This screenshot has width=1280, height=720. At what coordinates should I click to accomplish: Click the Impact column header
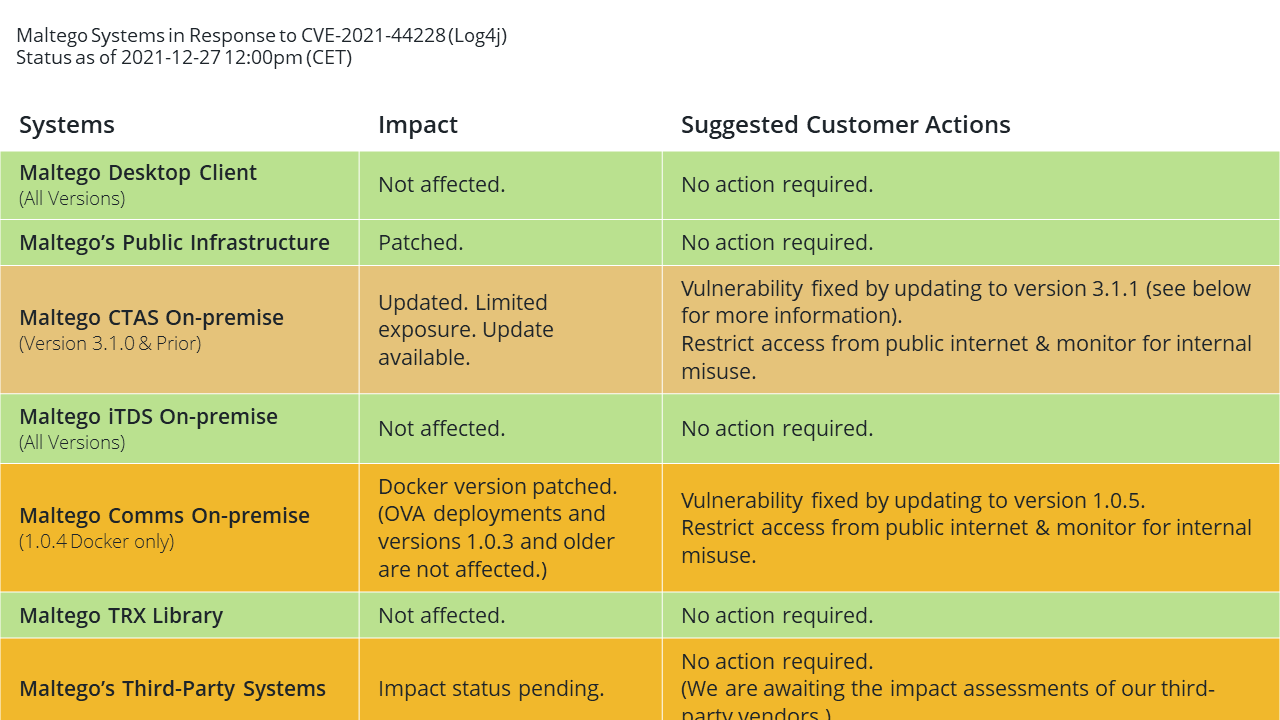(x=418, y=125)
